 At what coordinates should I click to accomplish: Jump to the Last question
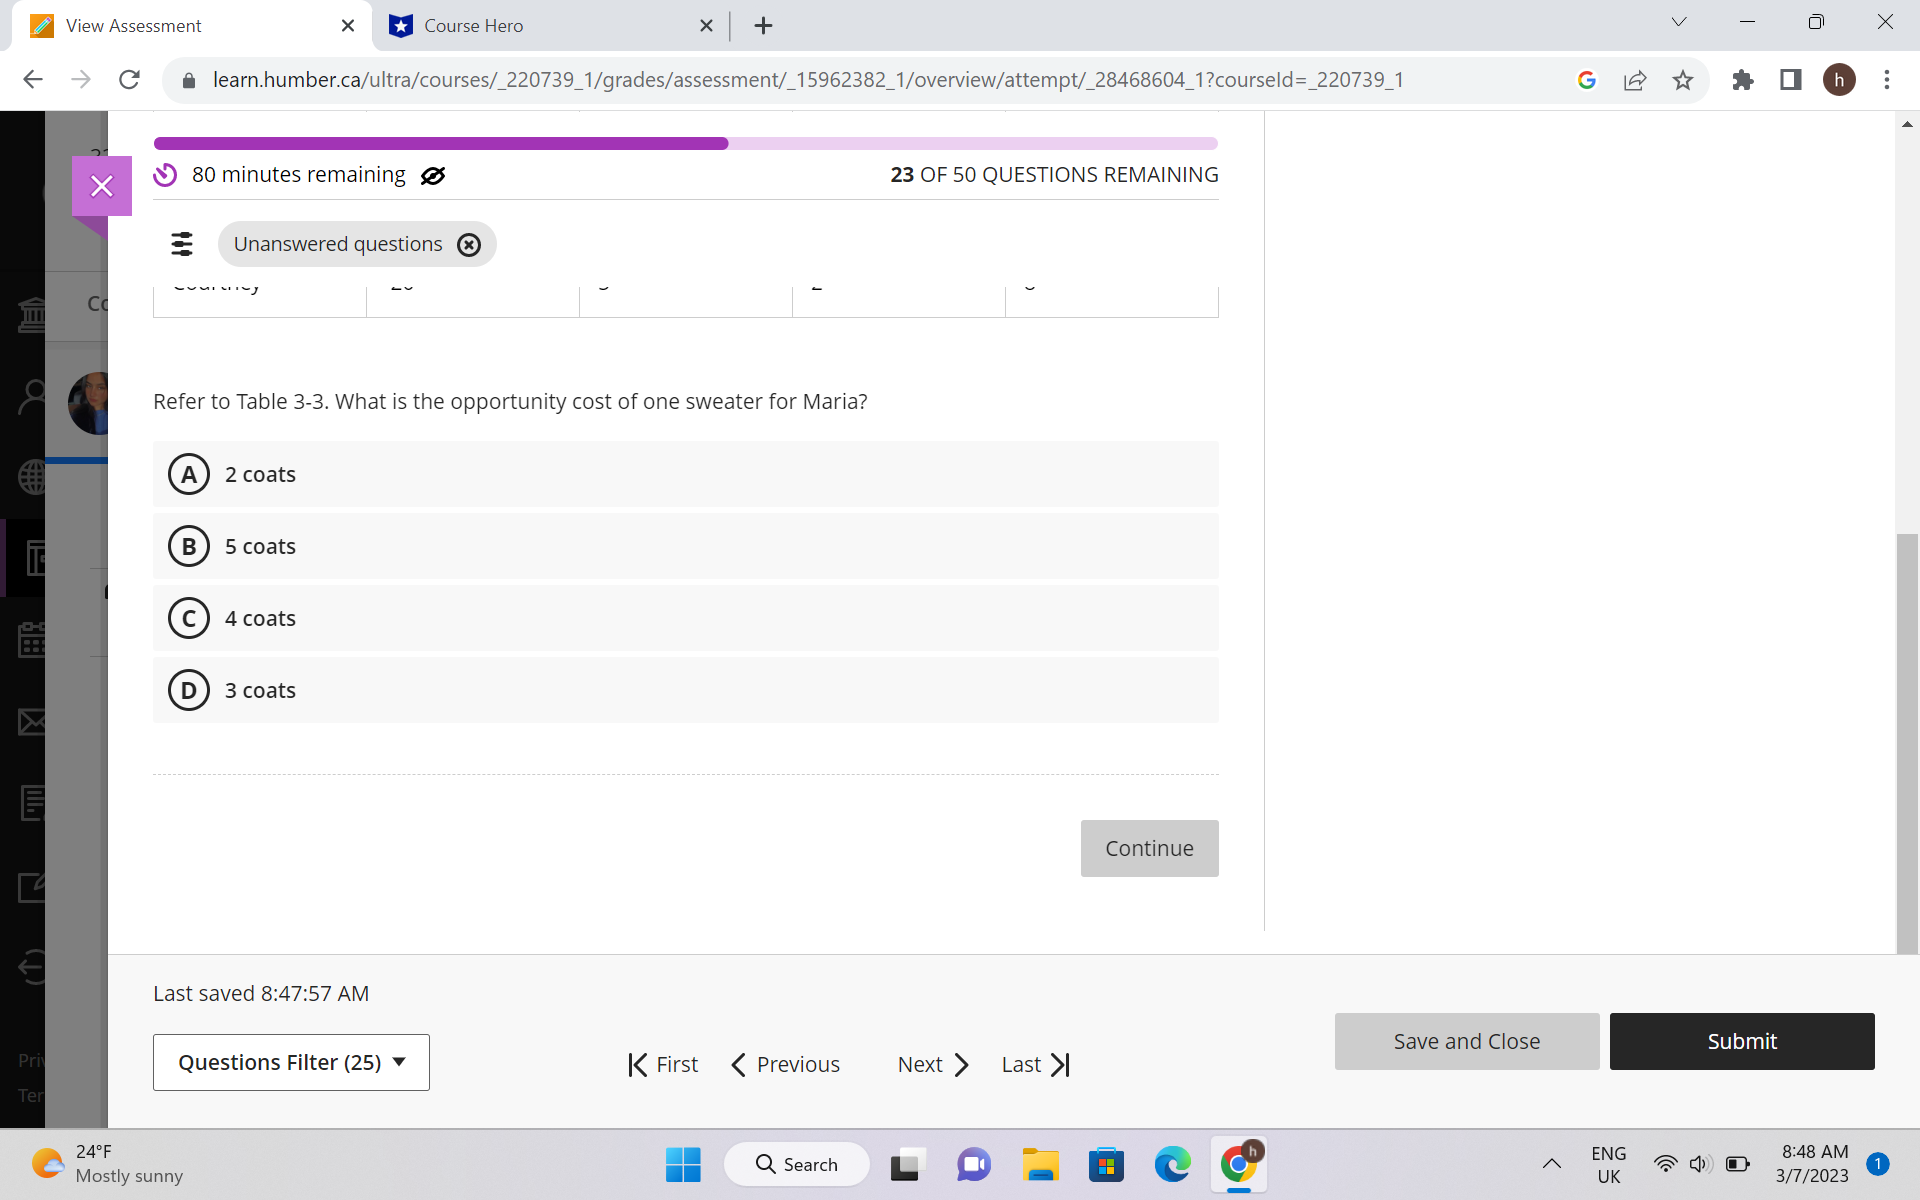[x=1036, y=1064]
